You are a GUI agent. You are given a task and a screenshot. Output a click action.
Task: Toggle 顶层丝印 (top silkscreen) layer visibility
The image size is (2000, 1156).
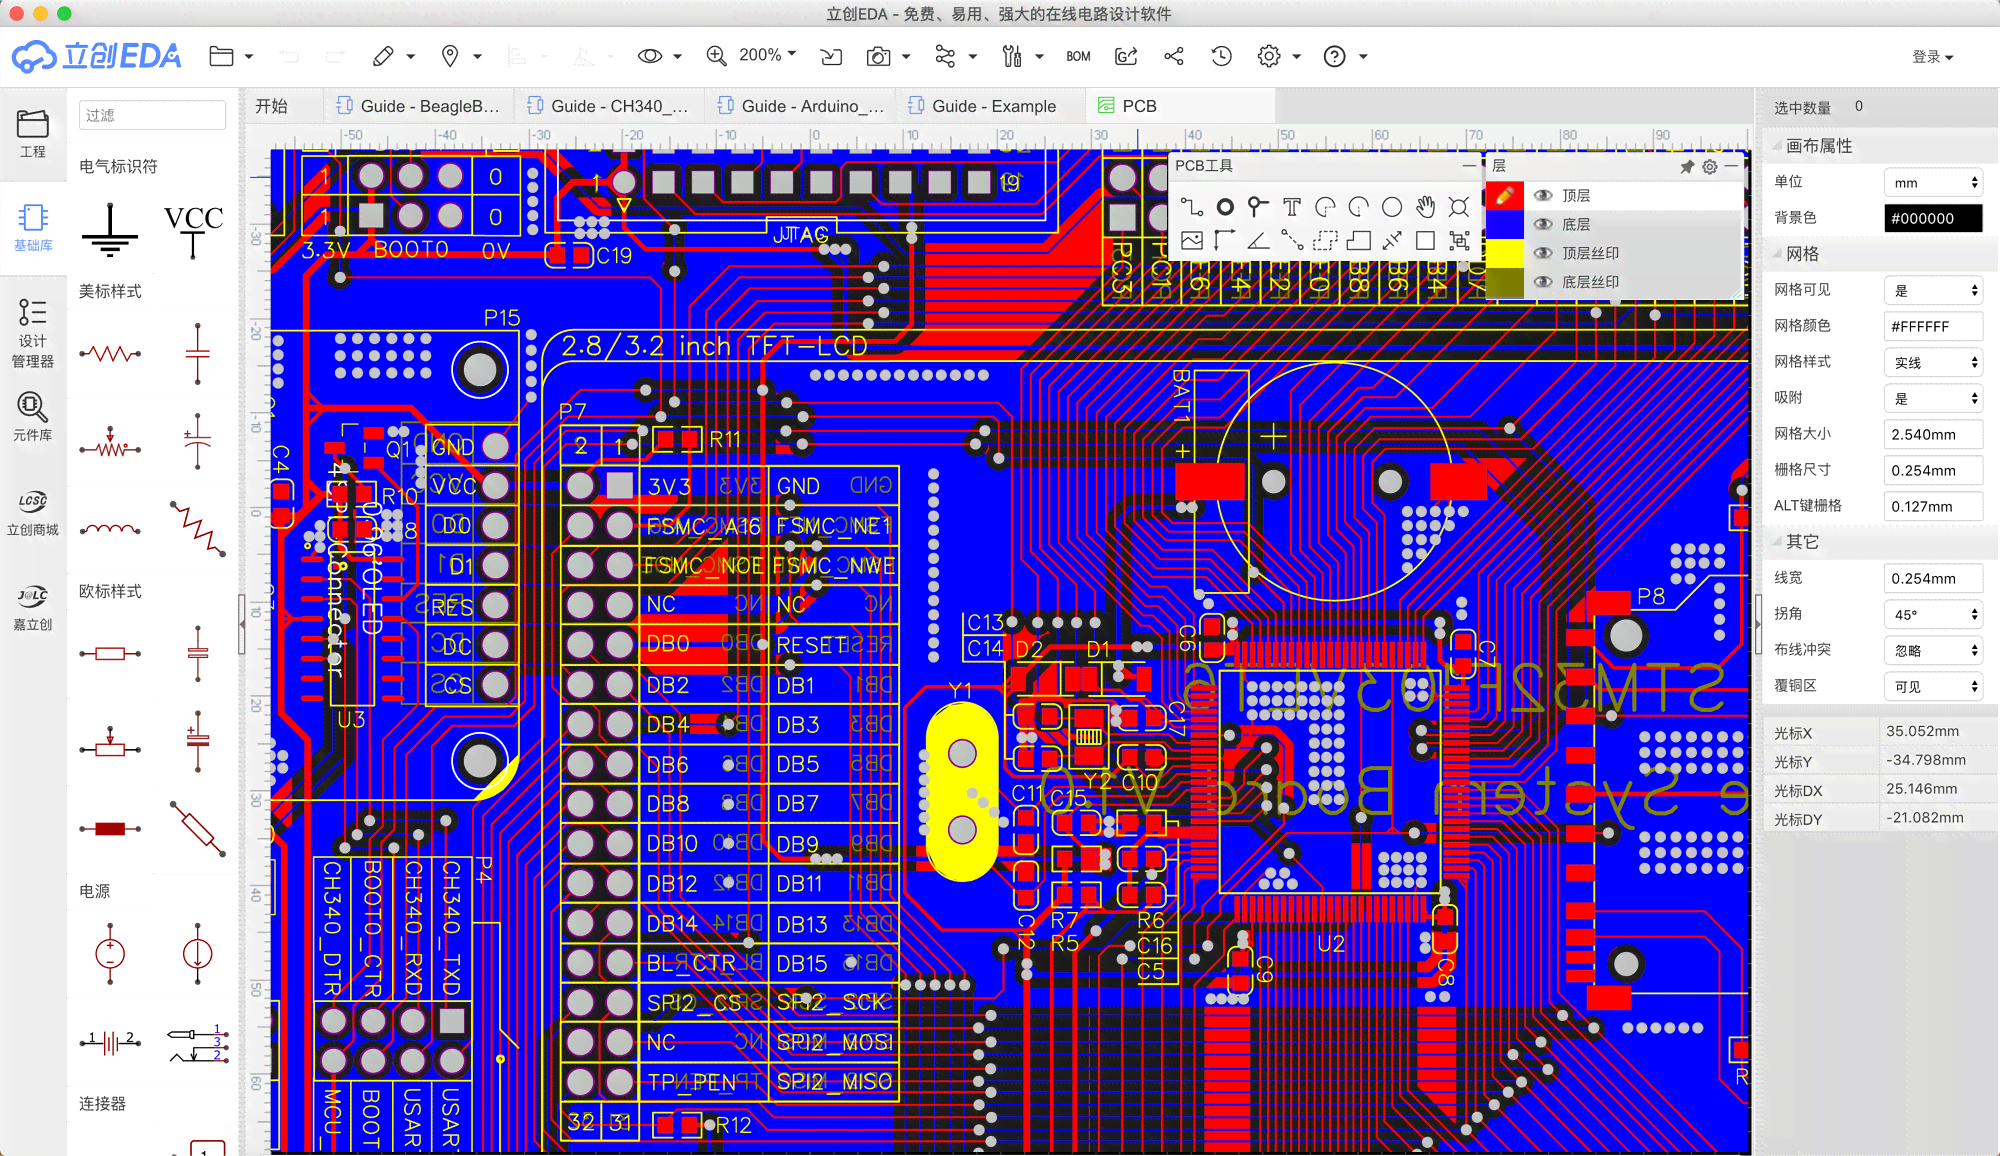pyautogui.click(x=1543, y=252)
